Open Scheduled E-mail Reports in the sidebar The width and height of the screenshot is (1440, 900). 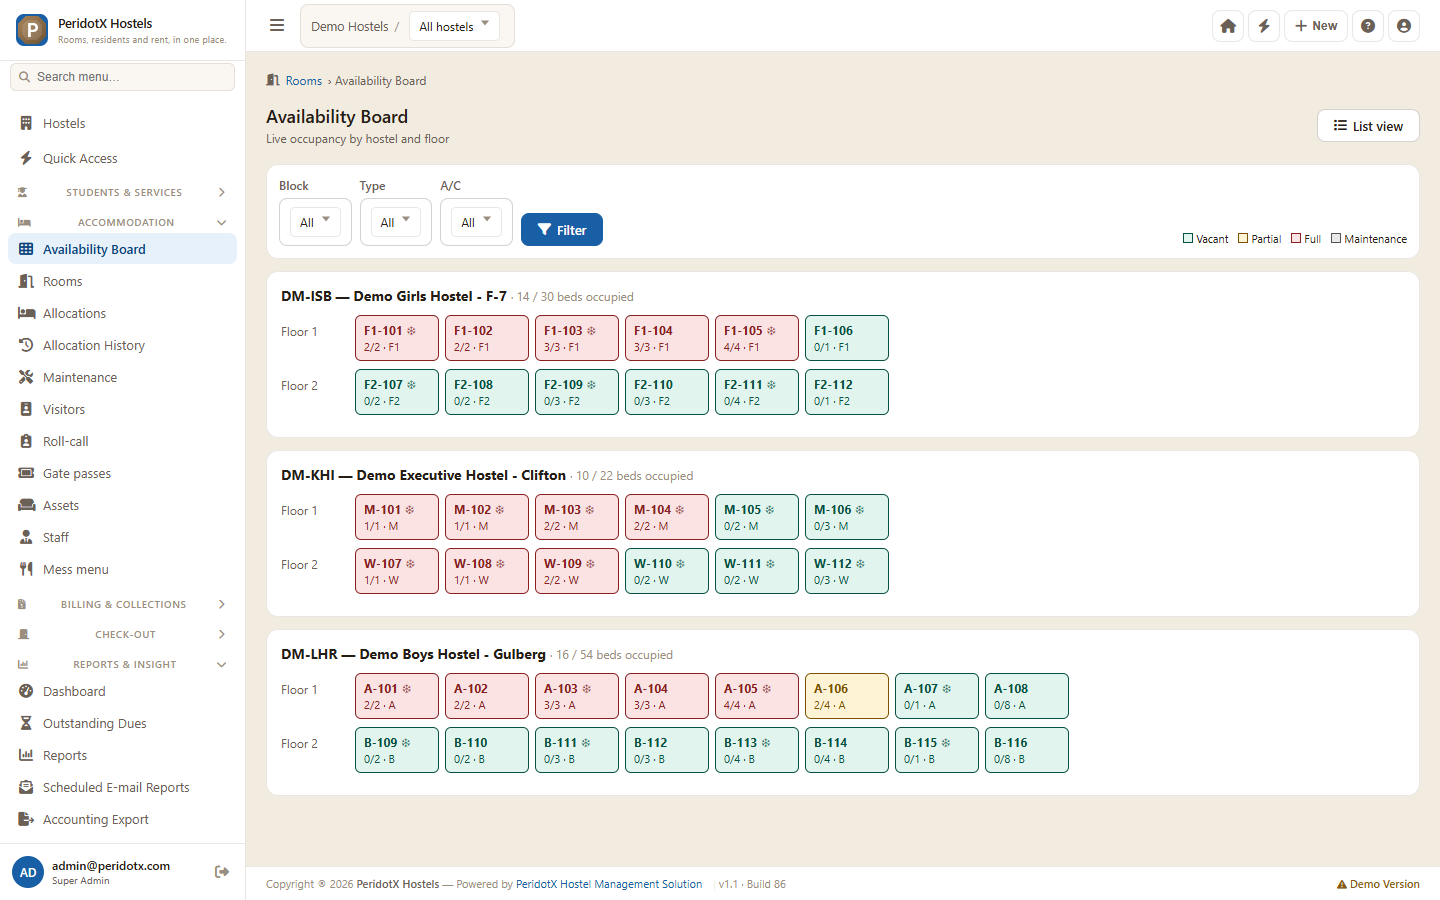coord(122,787)
